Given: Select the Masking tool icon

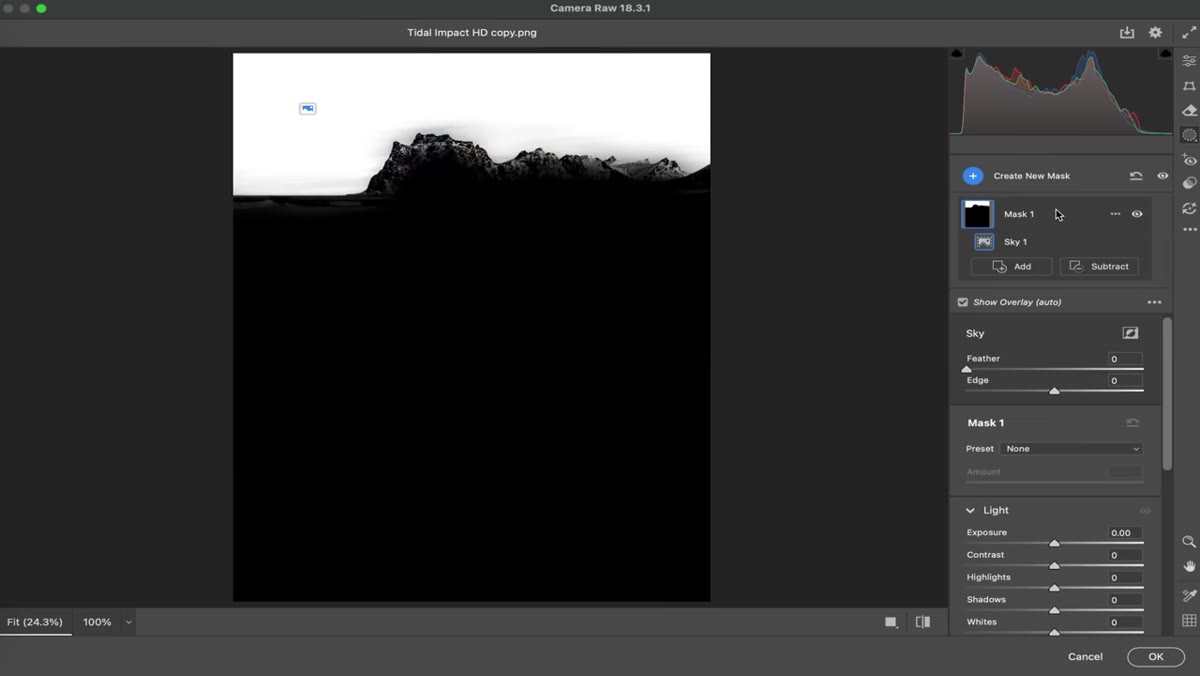Looking at the screenshot, I should pyautogui.click(x=1189, y=135).
